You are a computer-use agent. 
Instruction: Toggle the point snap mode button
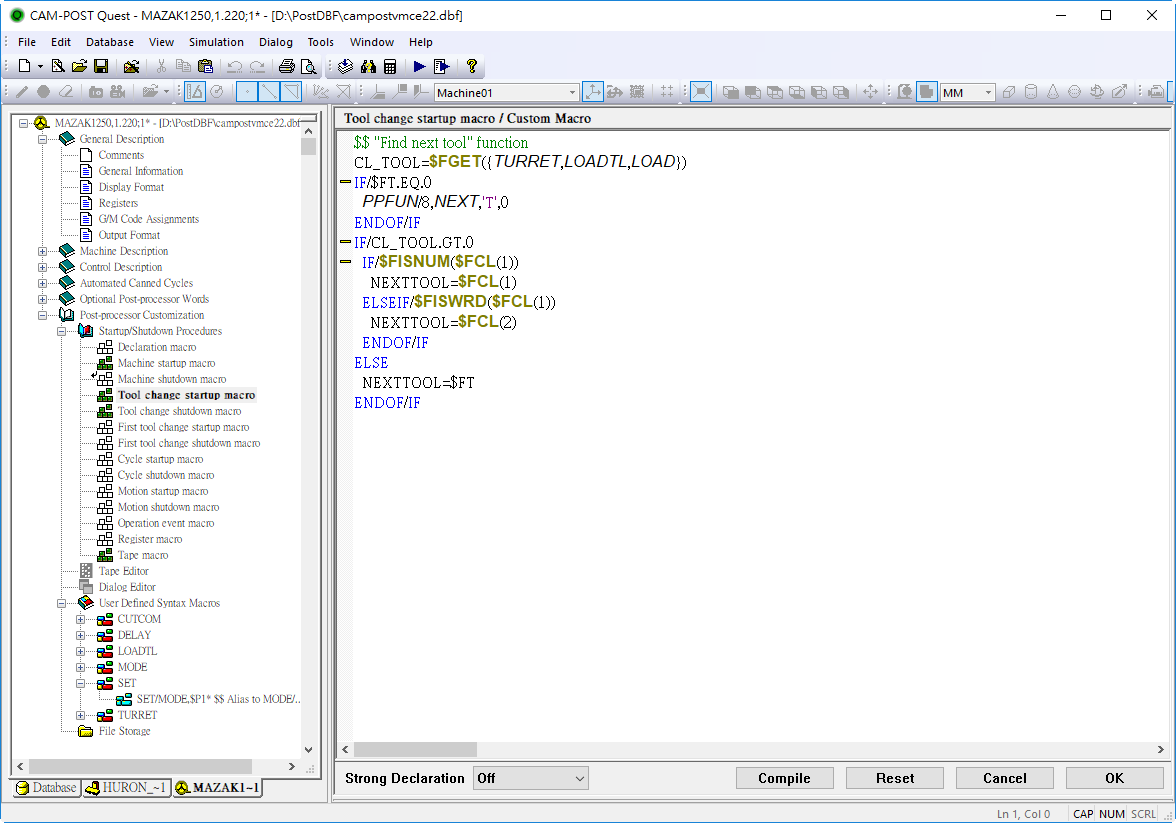(x=247, y=92)
